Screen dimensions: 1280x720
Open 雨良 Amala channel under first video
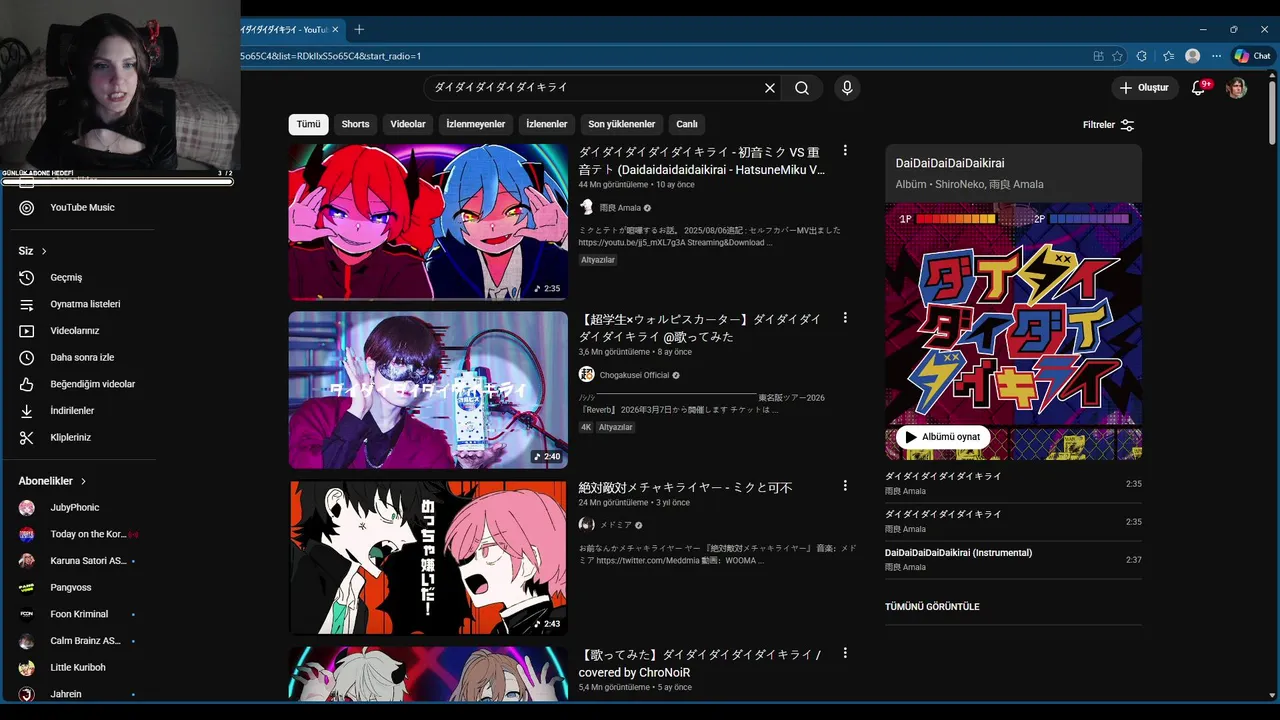click(x=620, y=208)
